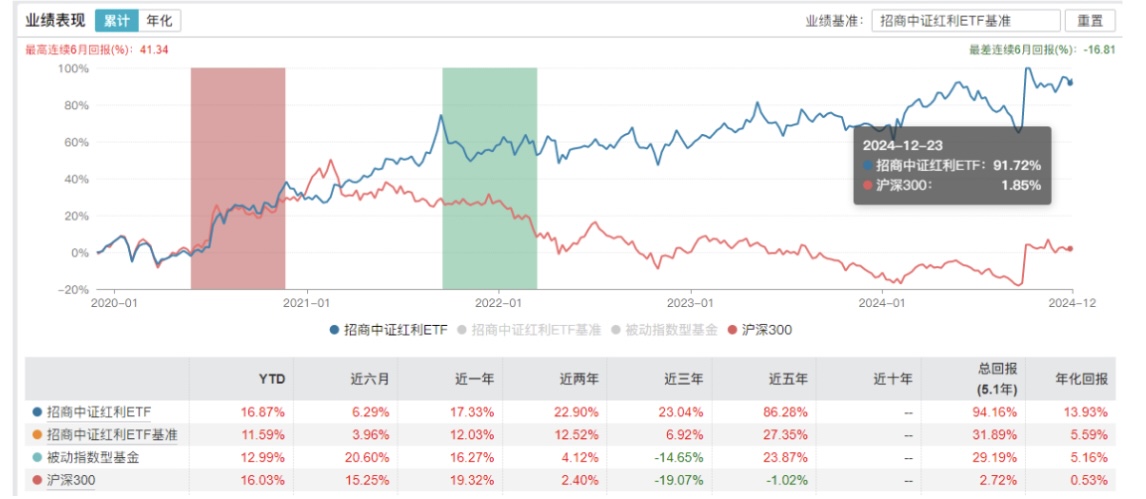Click teal dot beside 被动指数型基金 row
This screenshot has height=499, width=1146.
coord(37,456)
